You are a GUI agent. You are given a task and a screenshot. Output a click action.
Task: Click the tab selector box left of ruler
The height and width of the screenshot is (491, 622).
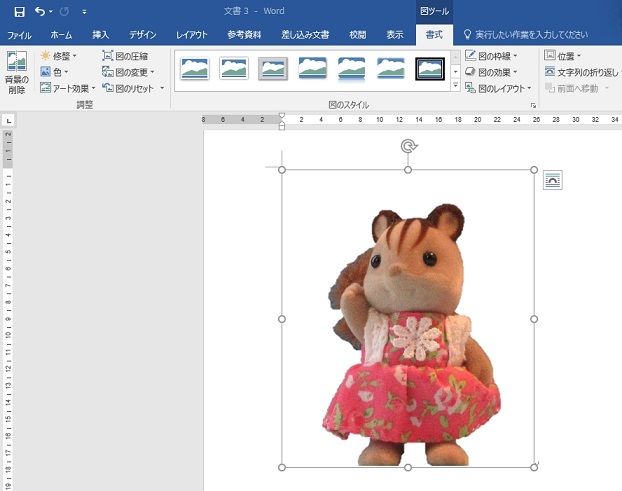8,121
